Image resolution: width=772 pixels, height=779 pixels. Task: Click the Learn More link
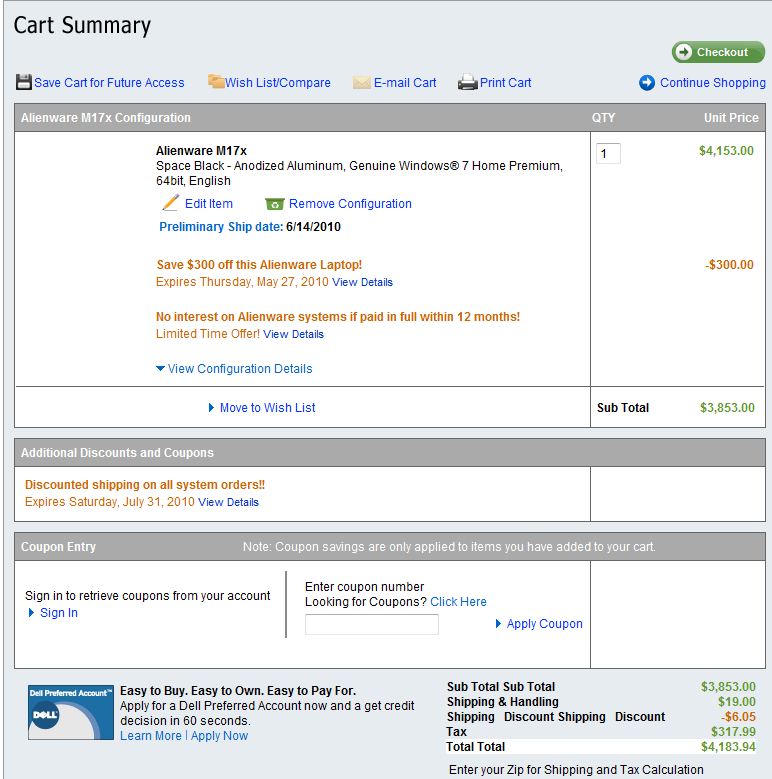[x=150, y=736]
